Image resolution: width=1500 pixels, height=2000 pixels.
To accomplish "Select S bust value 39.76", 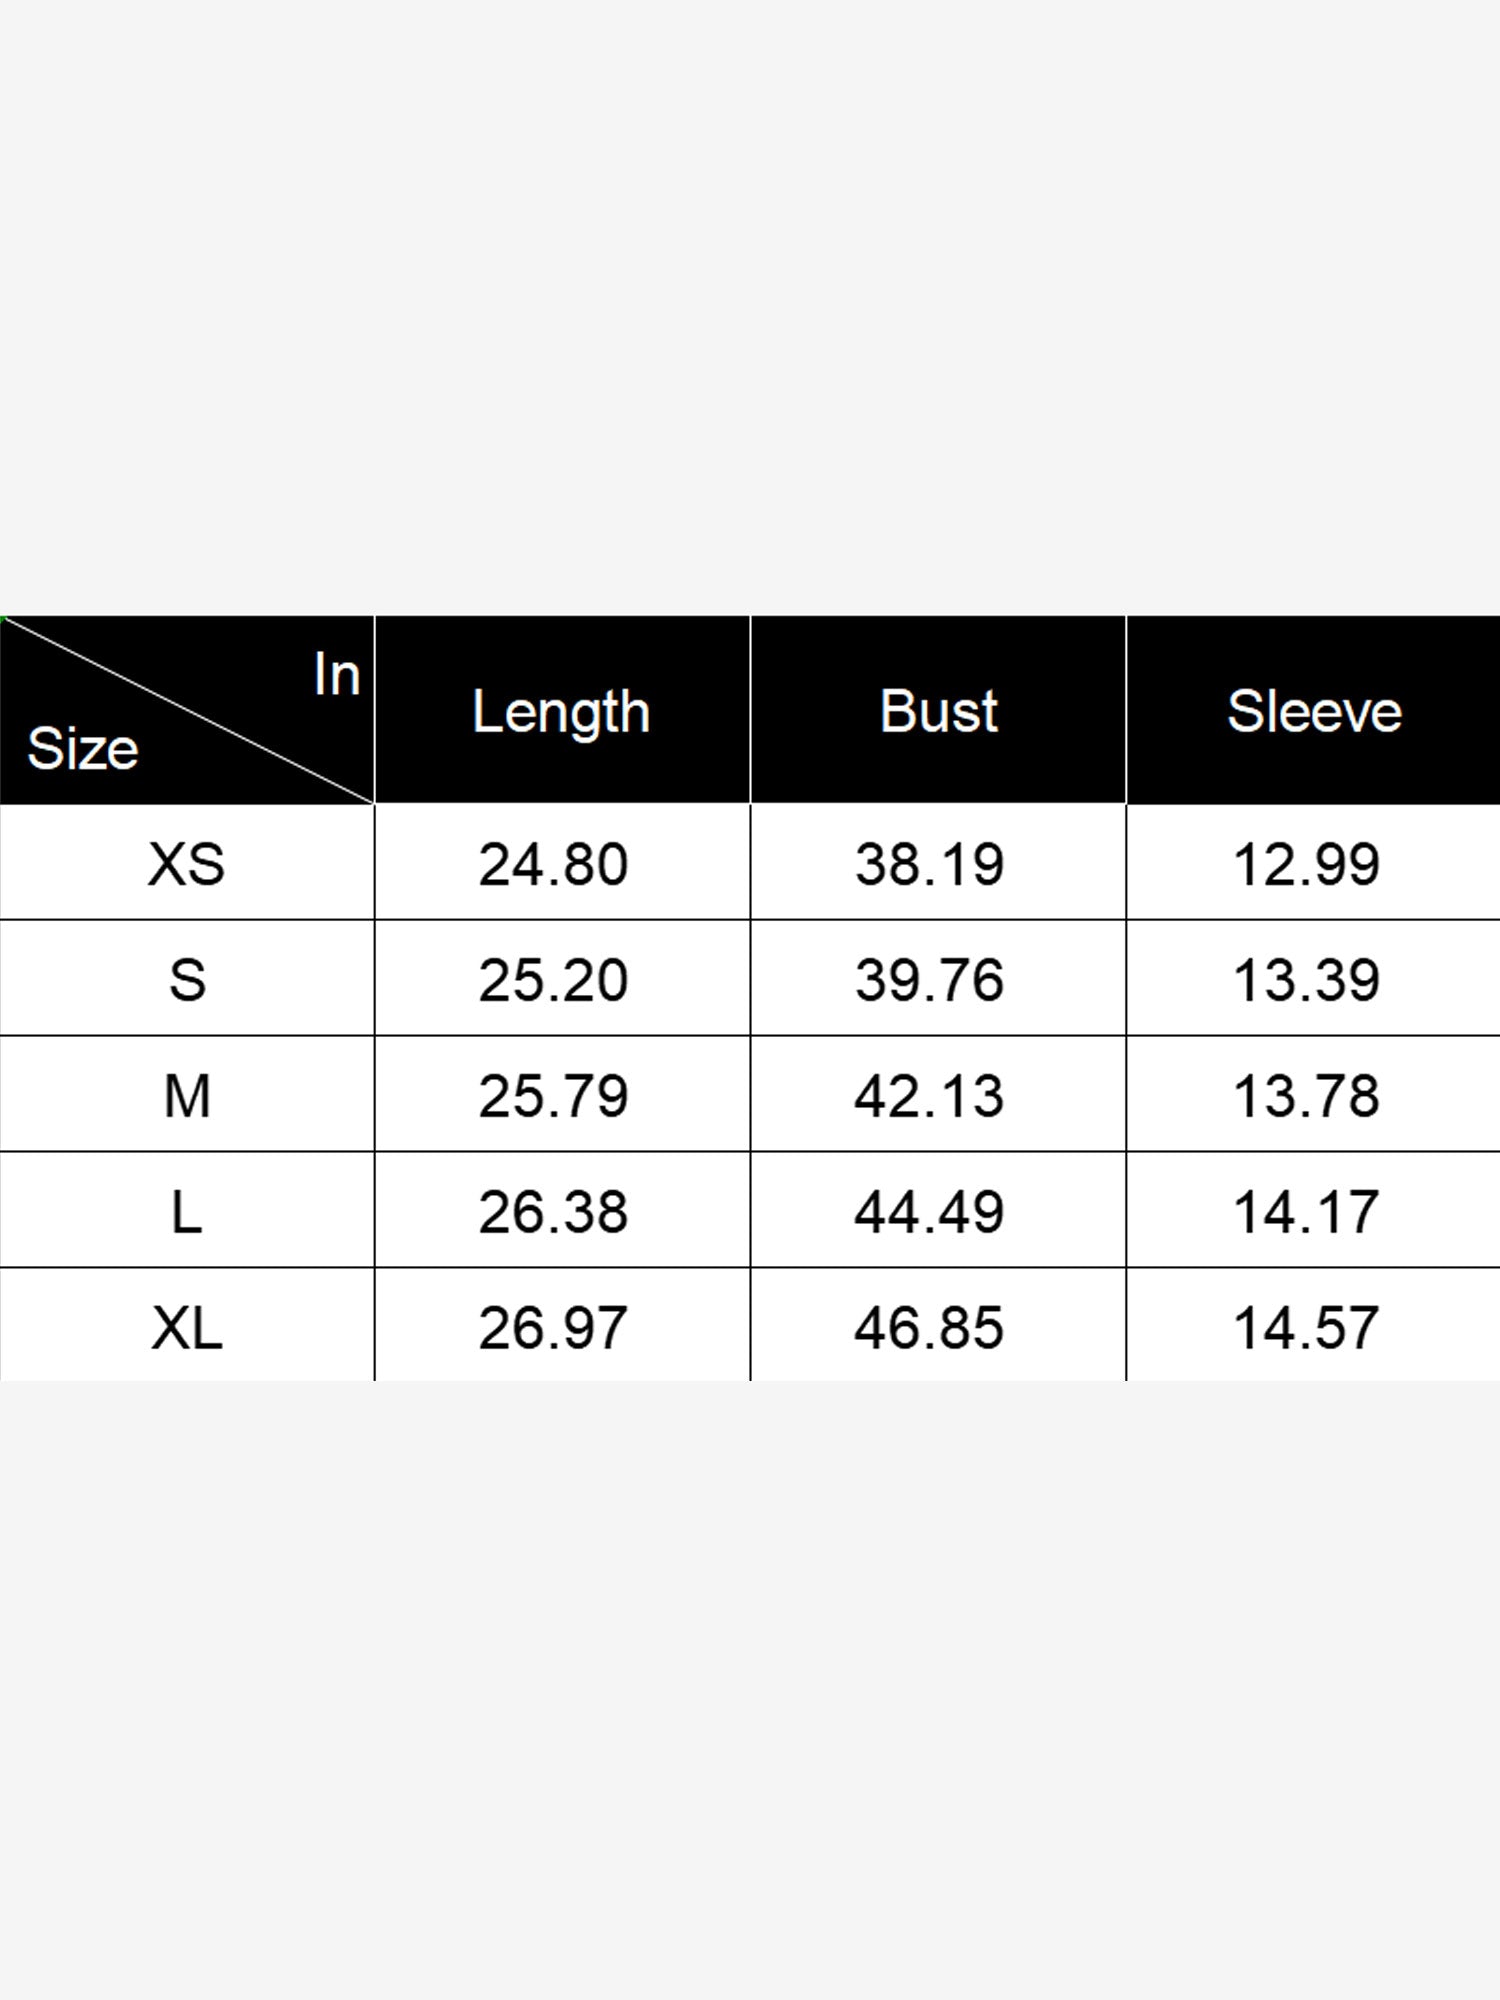I will 929,981.
